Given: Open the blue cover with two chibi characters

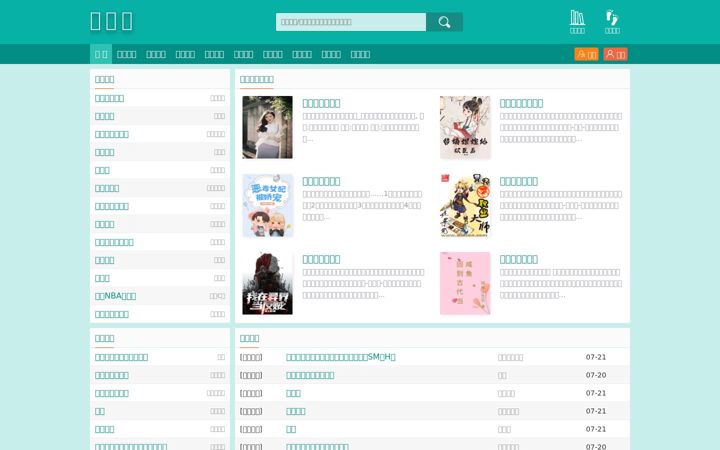Looking at the screenshot, I should click(267, 205).
